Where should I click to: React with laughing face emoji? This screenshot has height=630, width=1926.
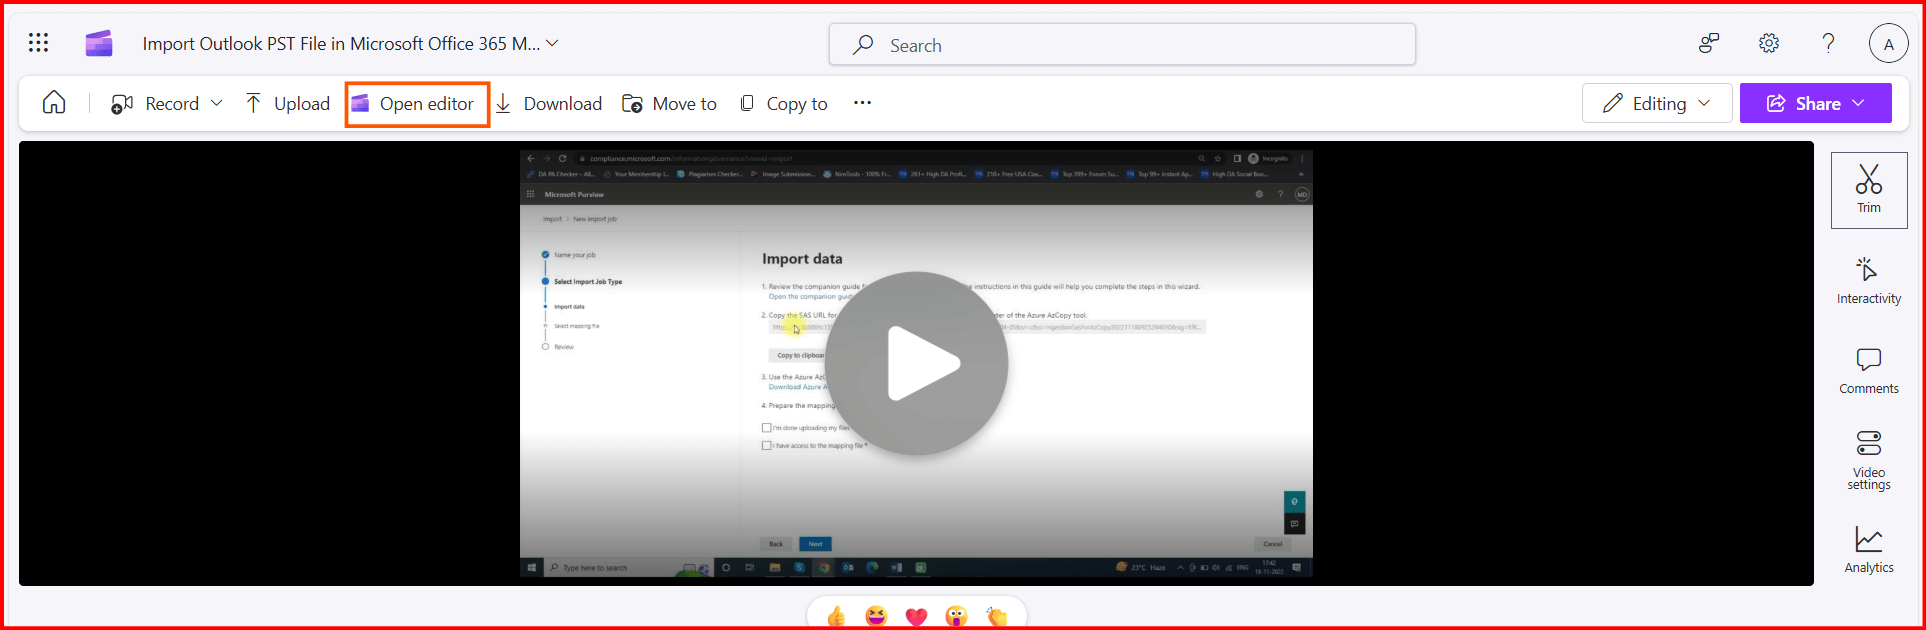coord(876,617)
